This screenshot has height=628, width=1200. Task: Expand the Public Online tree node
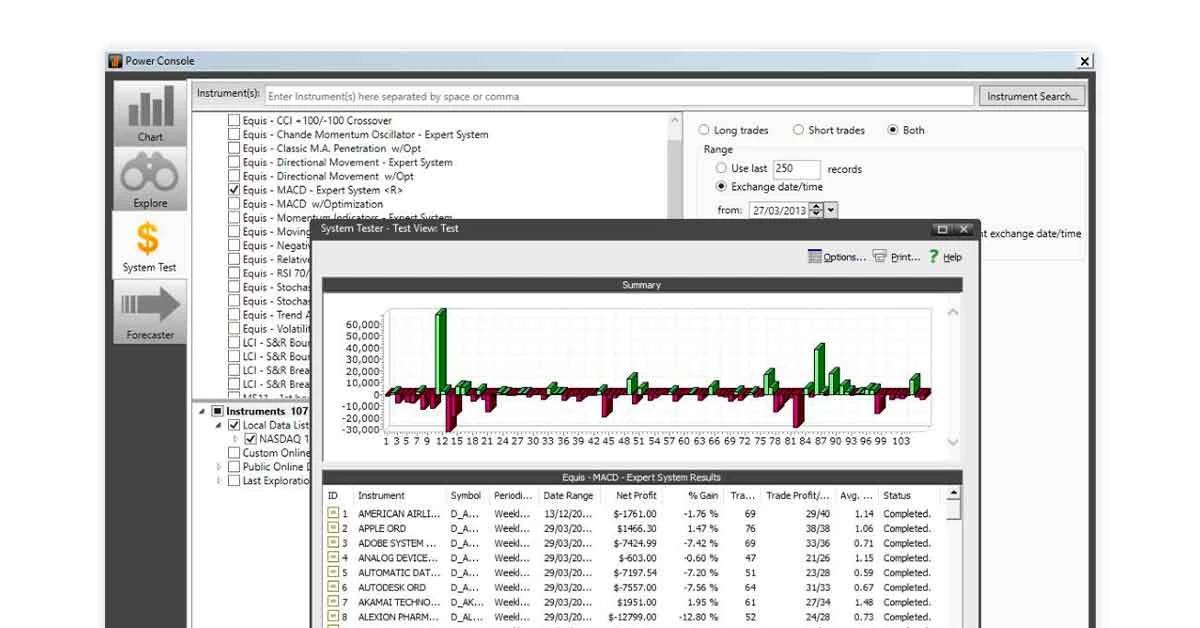tap(220, 466)
